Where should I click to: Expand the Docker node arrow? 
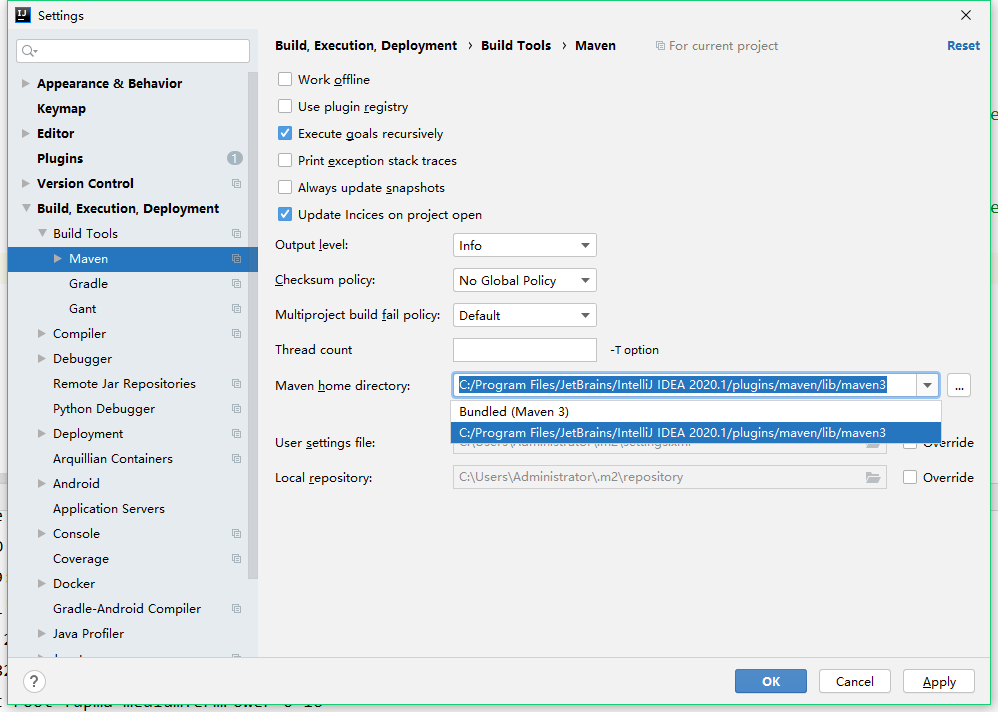[42, 583]
